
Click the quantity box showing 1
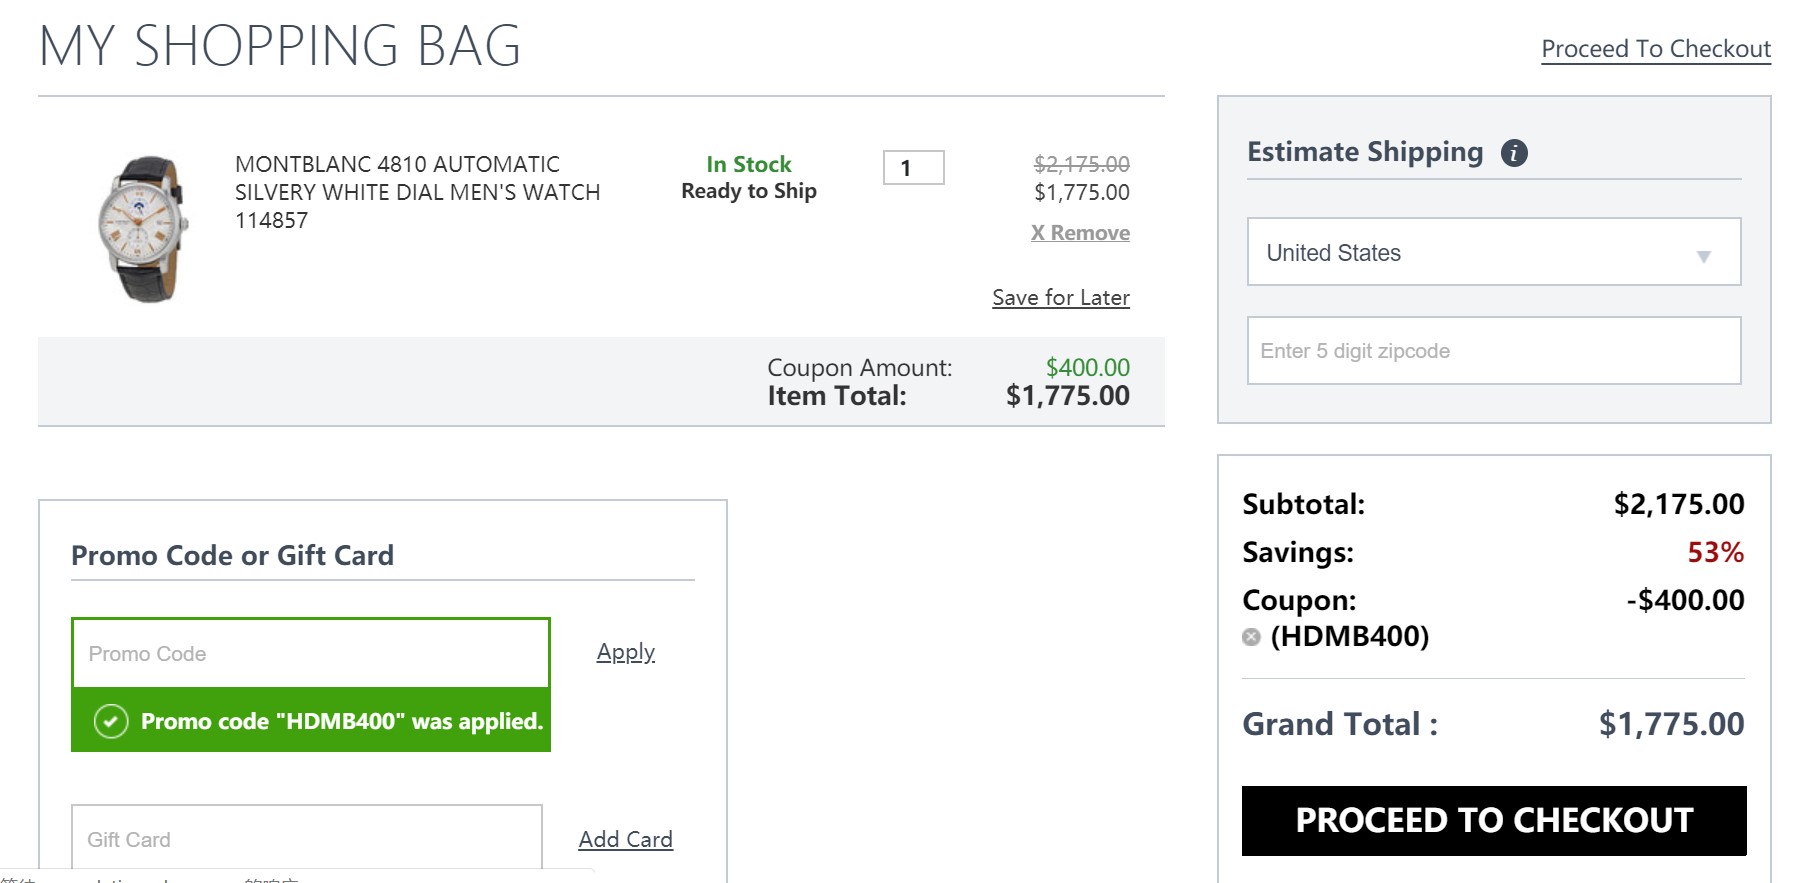point(914,168)
